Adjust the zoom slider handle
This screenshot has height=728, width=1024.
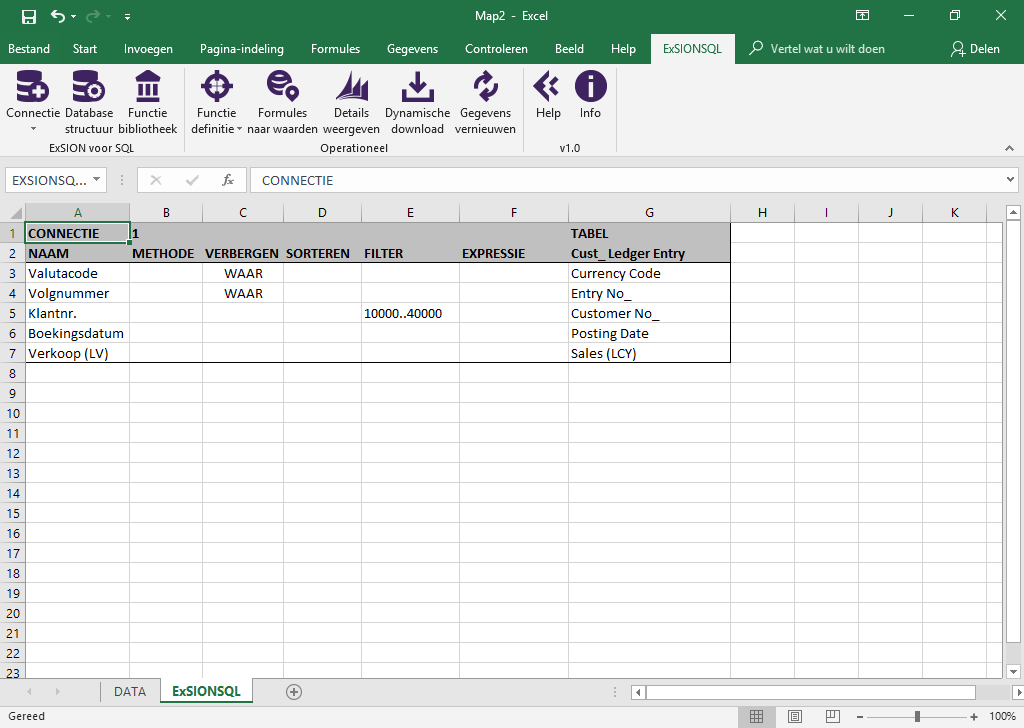(918, 717)
